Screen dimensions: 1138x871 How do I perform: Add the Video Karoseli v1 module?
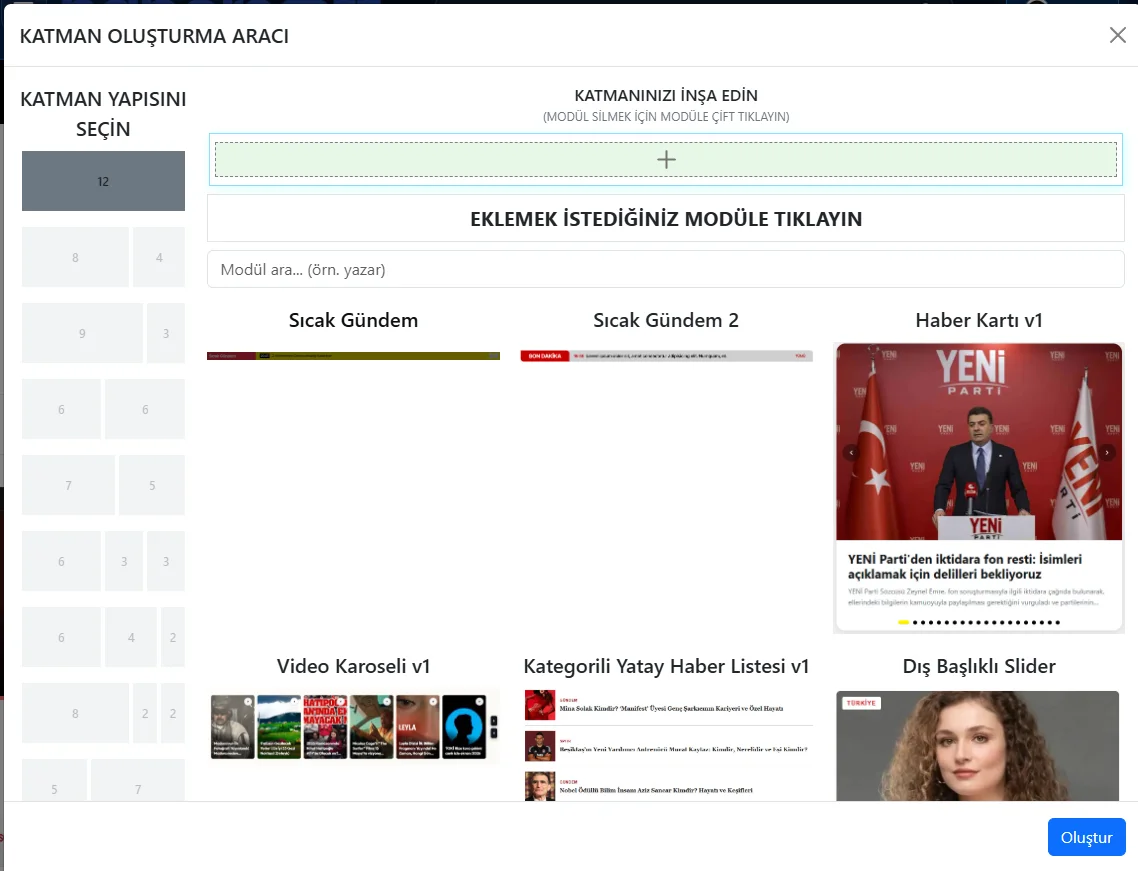point(353,727)
